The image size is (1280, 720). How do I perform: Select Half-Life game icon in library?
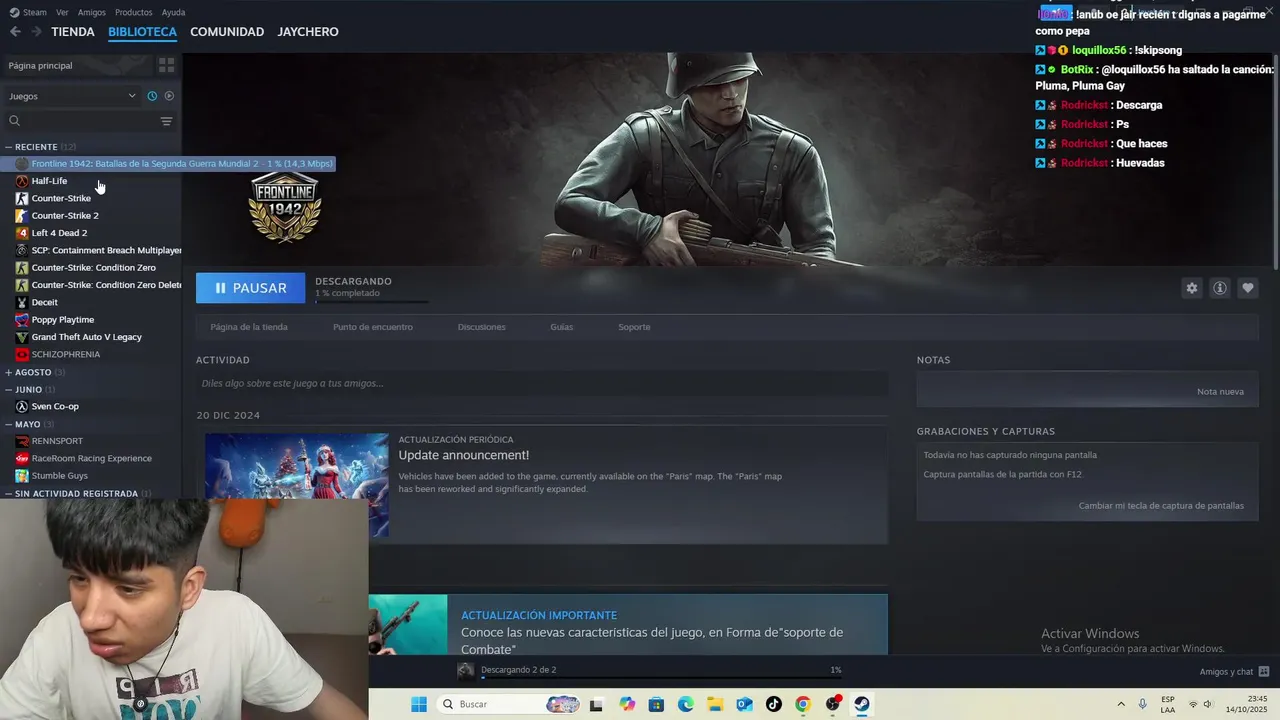[x=22, y=181]
